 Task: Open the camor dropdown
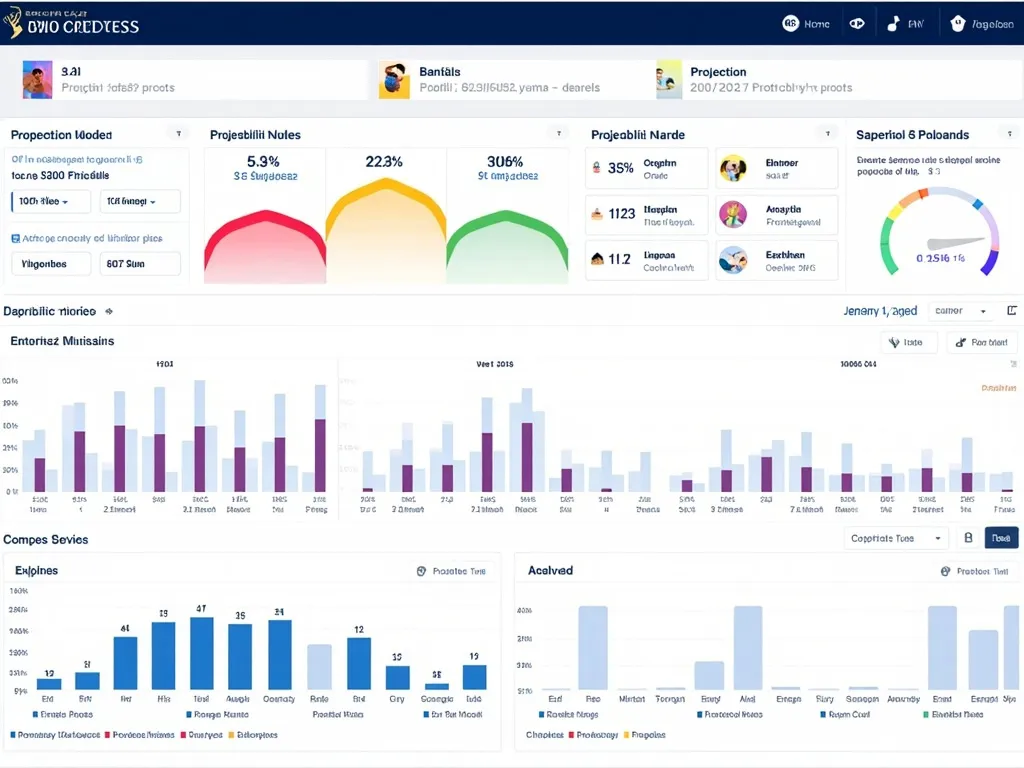(x=961, y=311)
